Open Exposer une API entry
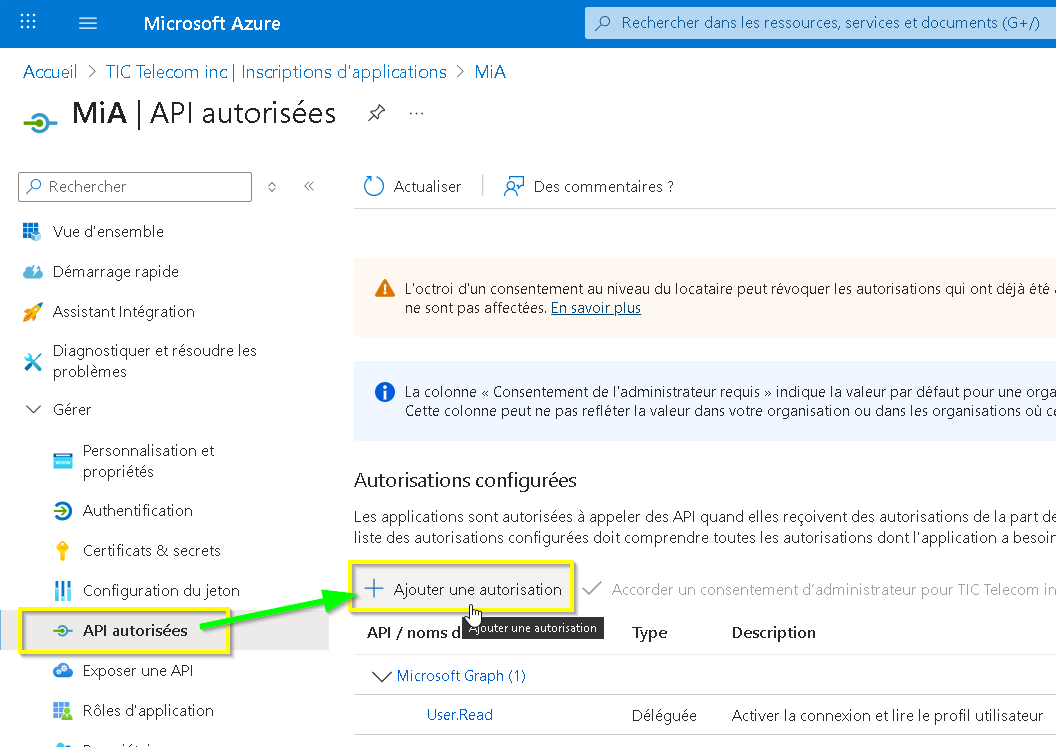Viewport: 1056px width, 747px height. click(x=138, y=670)
